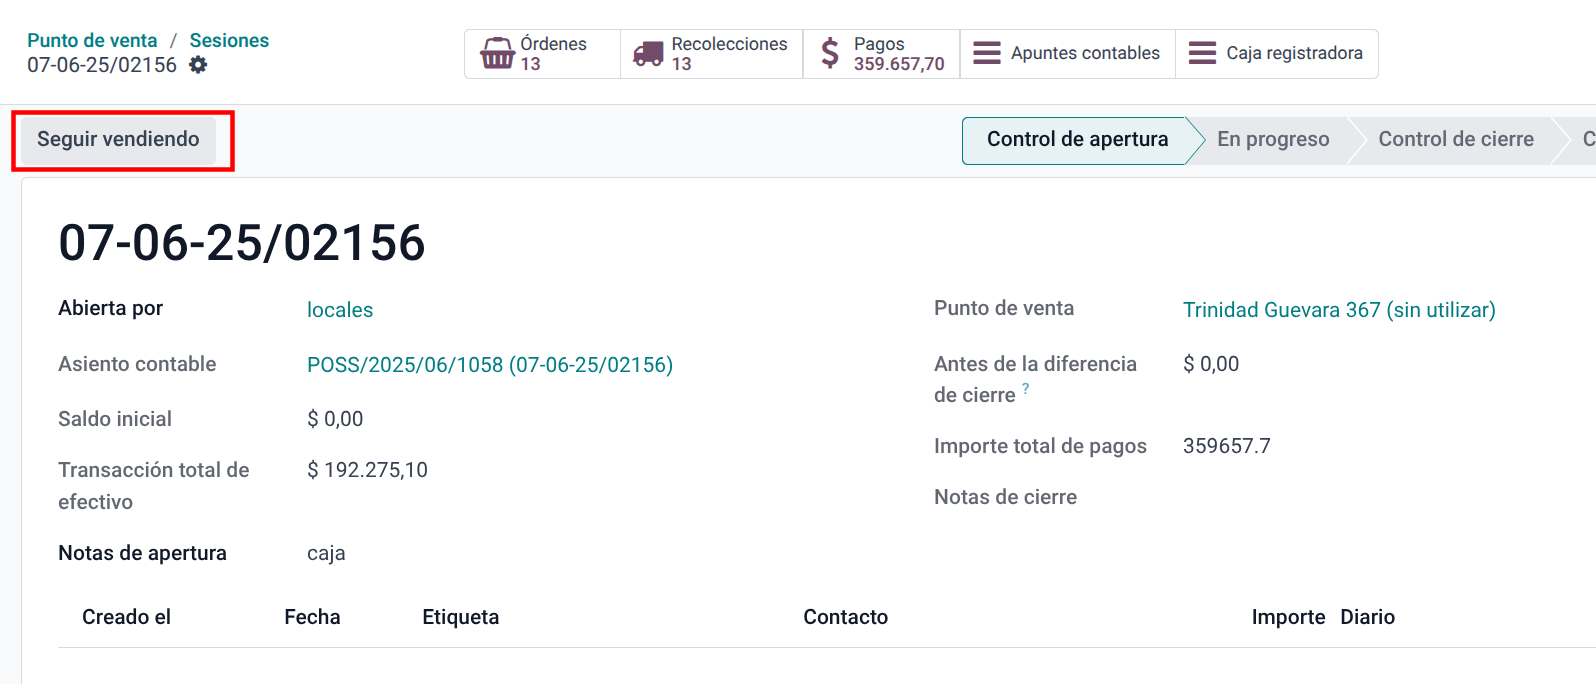Viewport: 1596px width, 684px height.
Task: Click the Recolecciones truck icon
Action: [x=648, y=53]
